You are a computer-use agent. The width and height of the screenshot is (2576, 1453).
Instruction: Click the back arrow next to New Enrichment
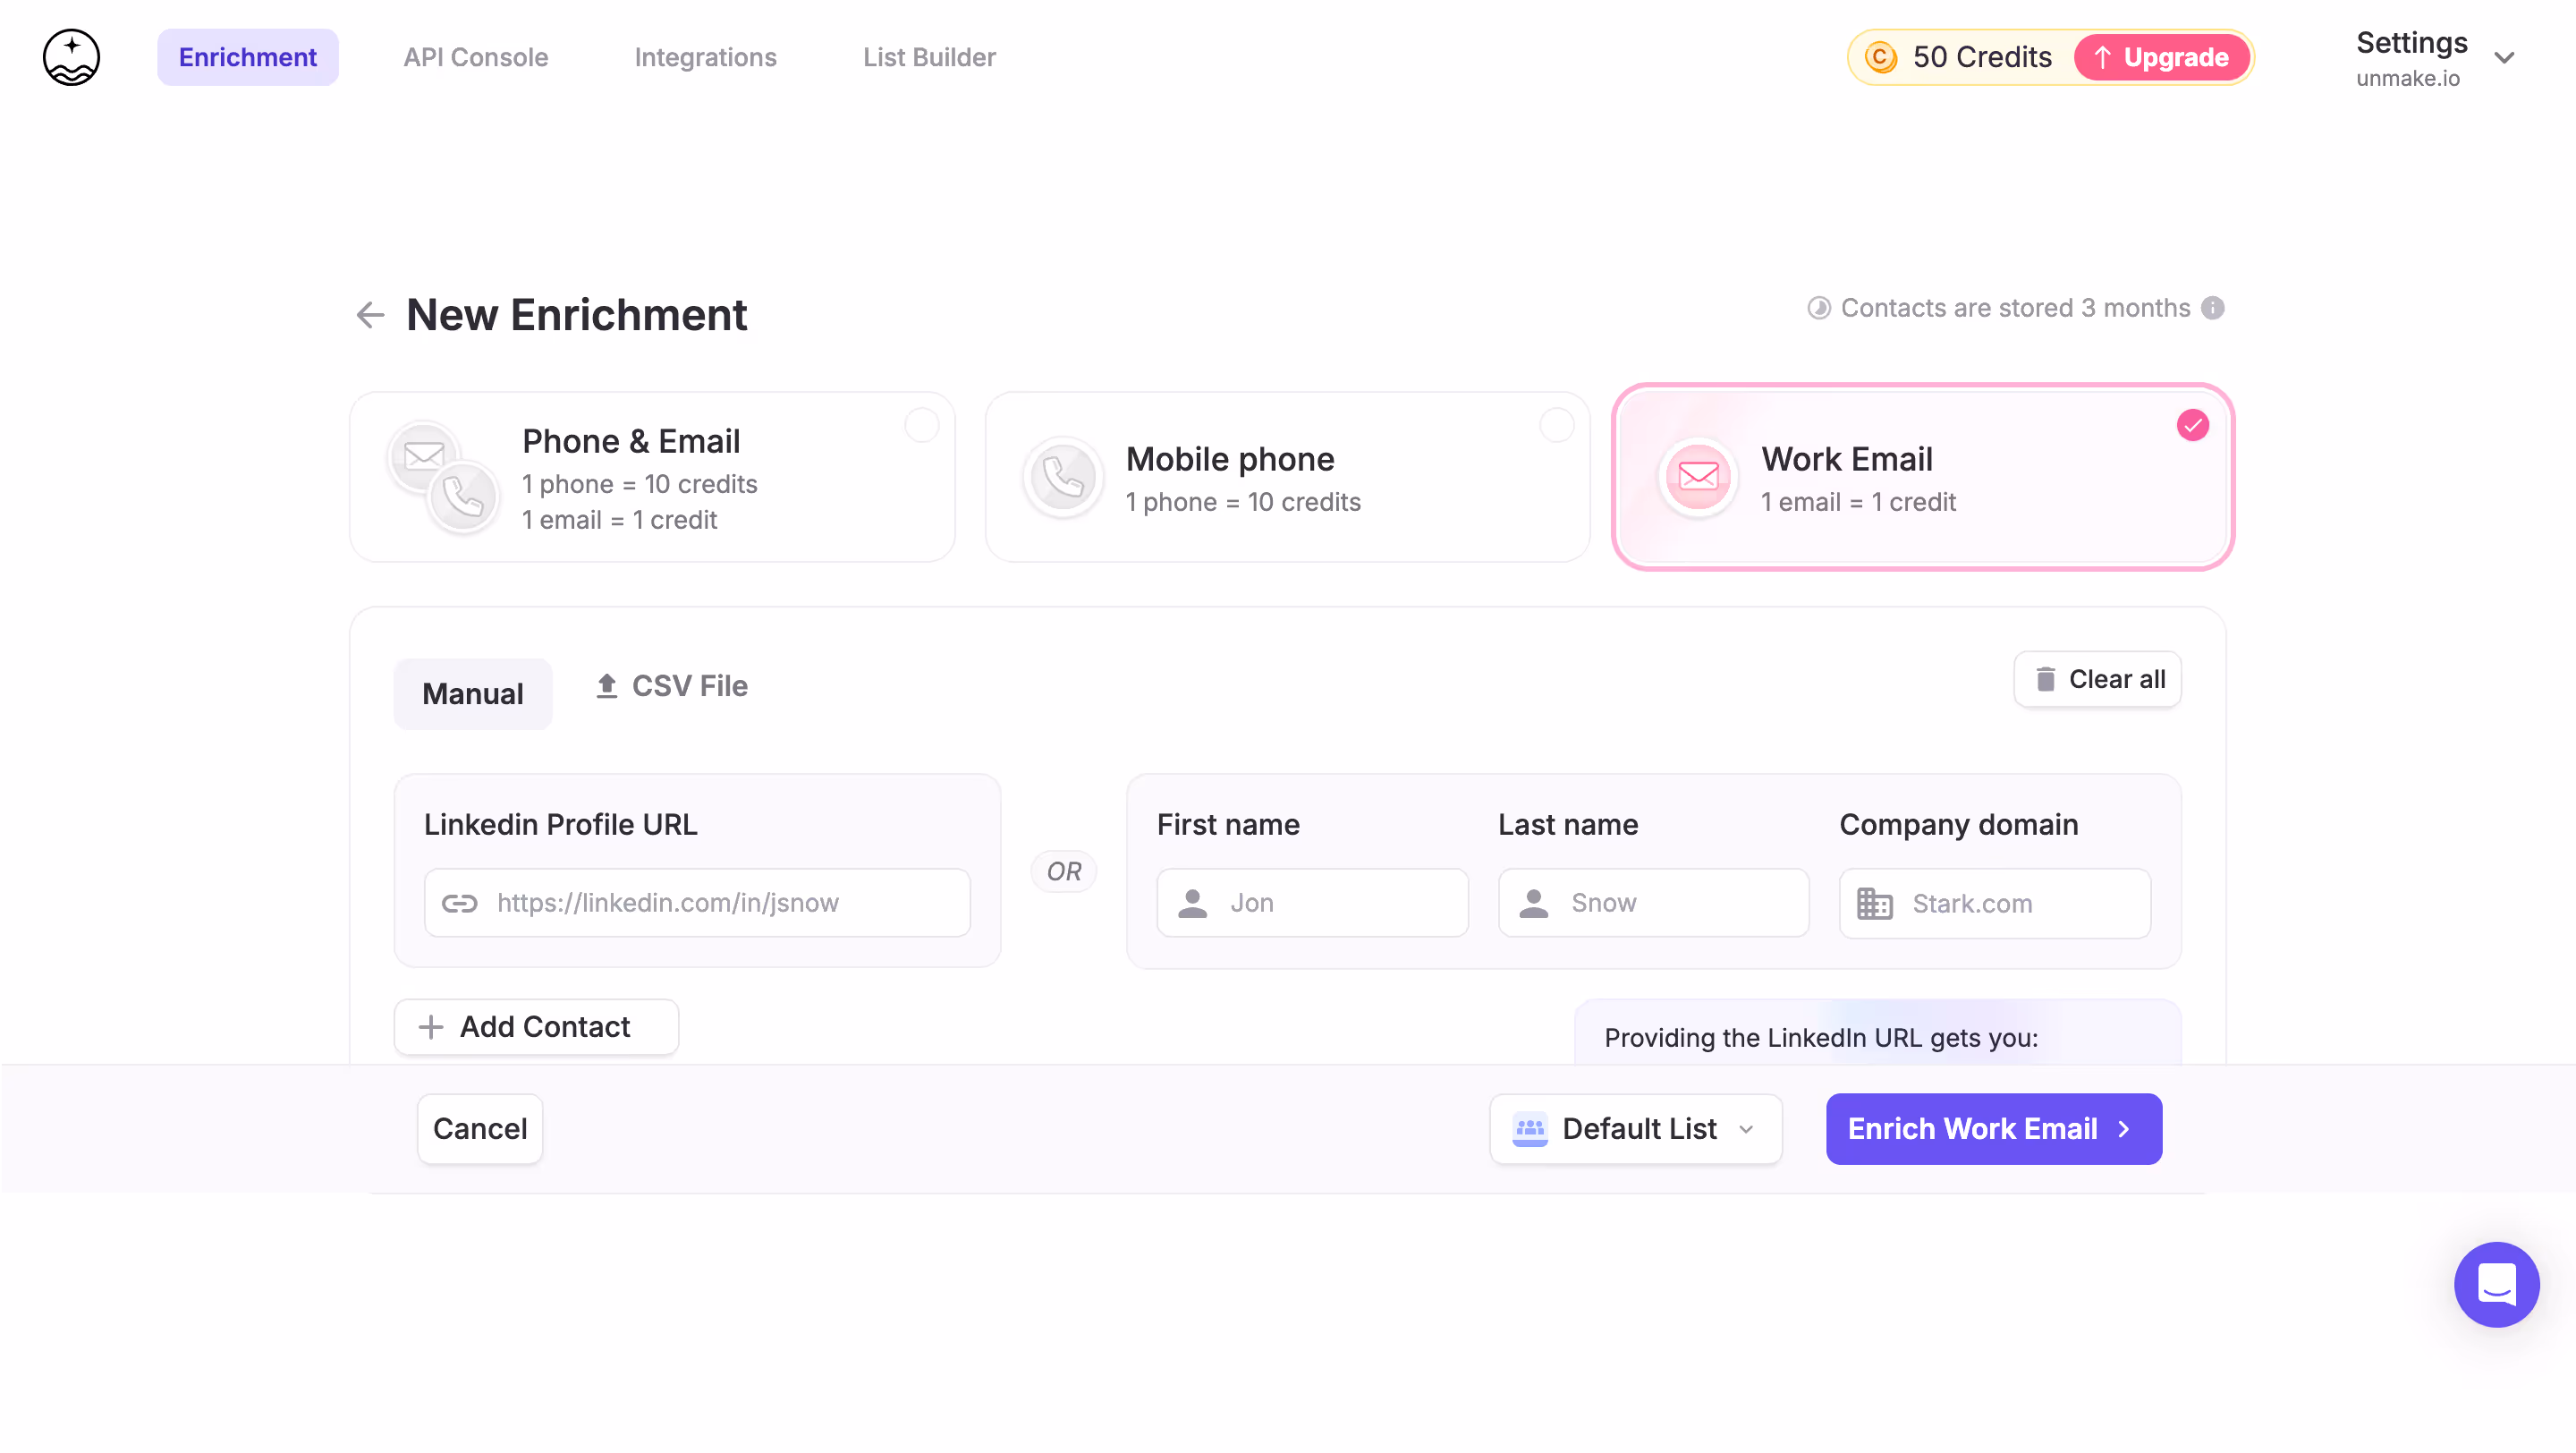click(x=370, y=315)
